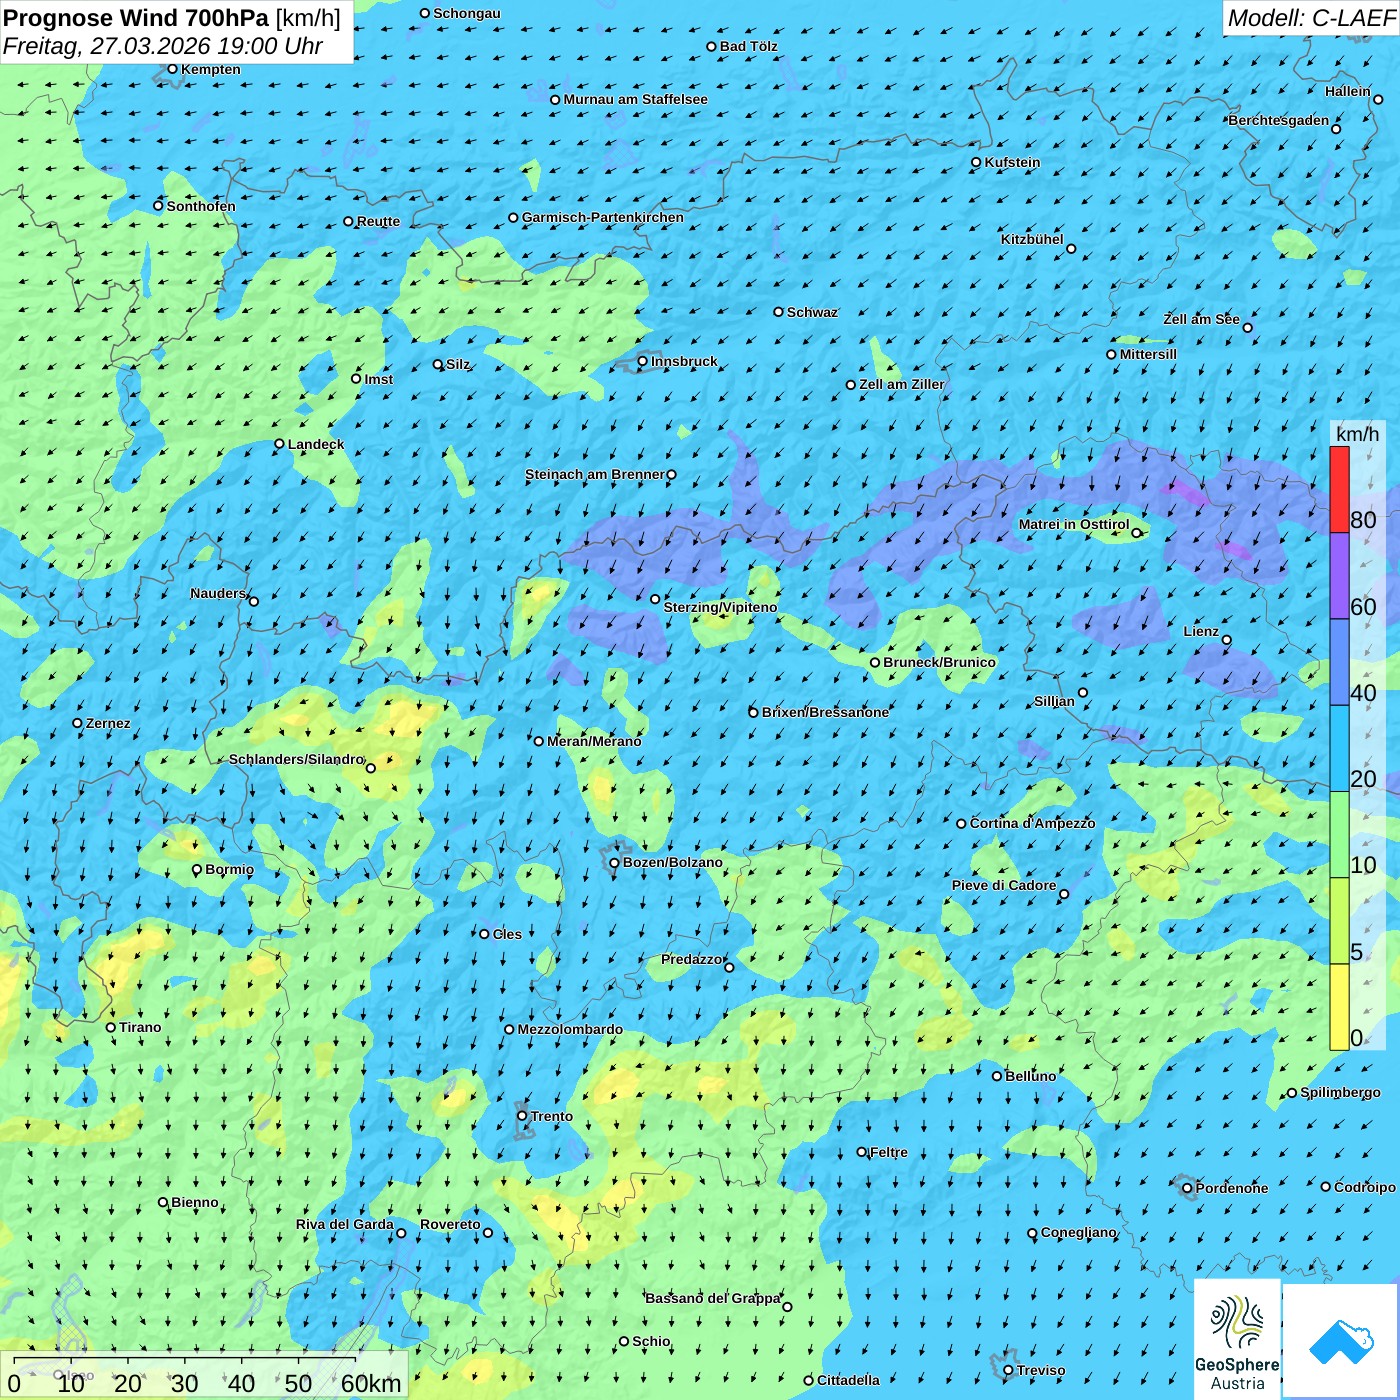Click the 'km/h' legend unit label
This screenshot has height=1400, width=1400.
pos(1357,433)
